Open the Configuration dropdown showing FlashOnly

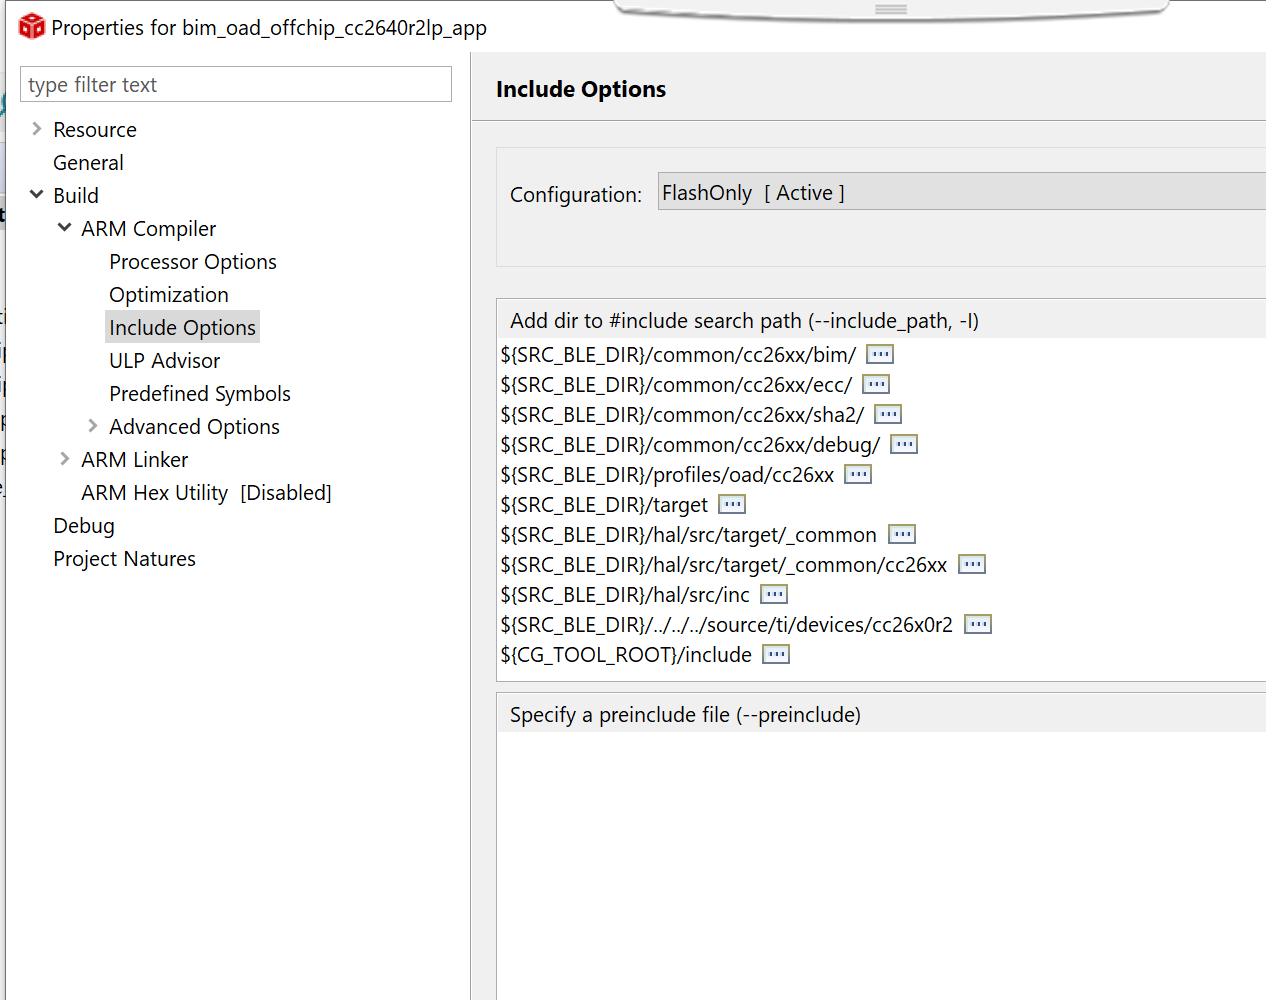click(960, 192)
